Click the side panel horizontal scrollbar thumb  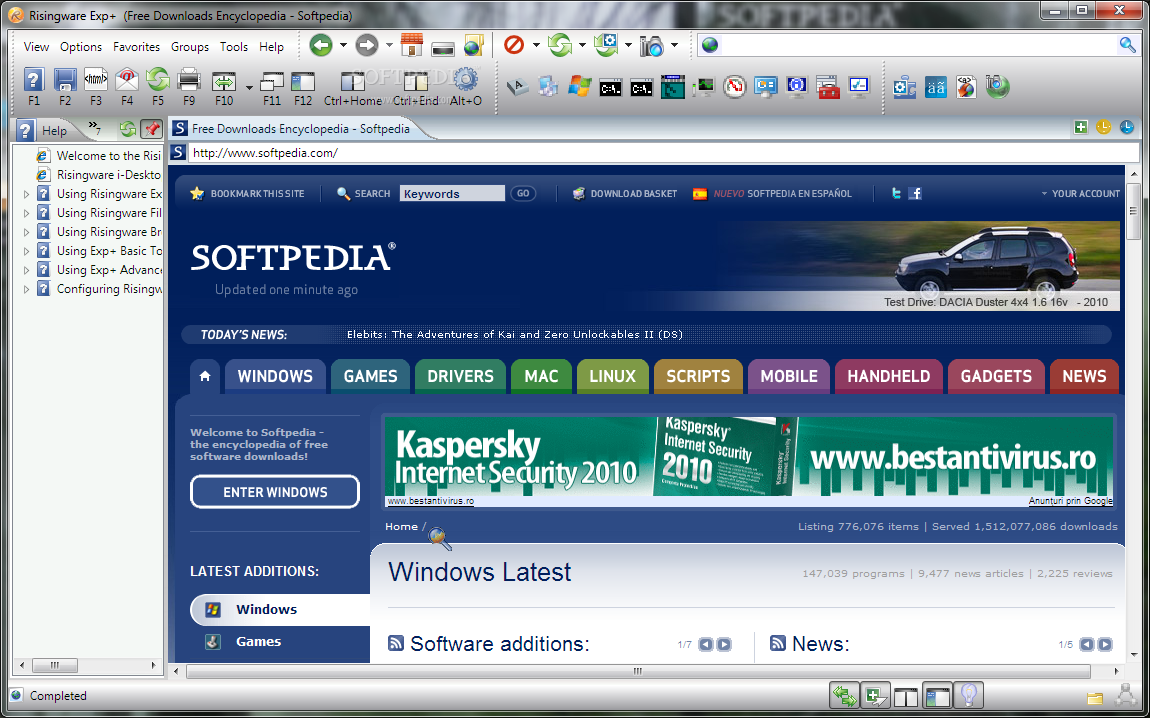pos(54,665)
